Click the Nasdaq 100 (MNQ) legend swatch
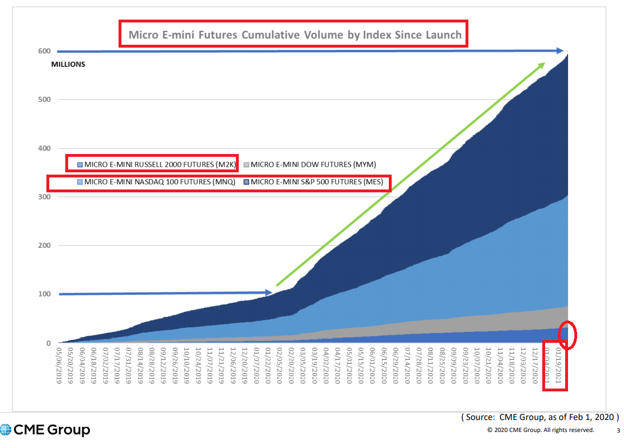 pyautogui.click(x=80, y=182)
